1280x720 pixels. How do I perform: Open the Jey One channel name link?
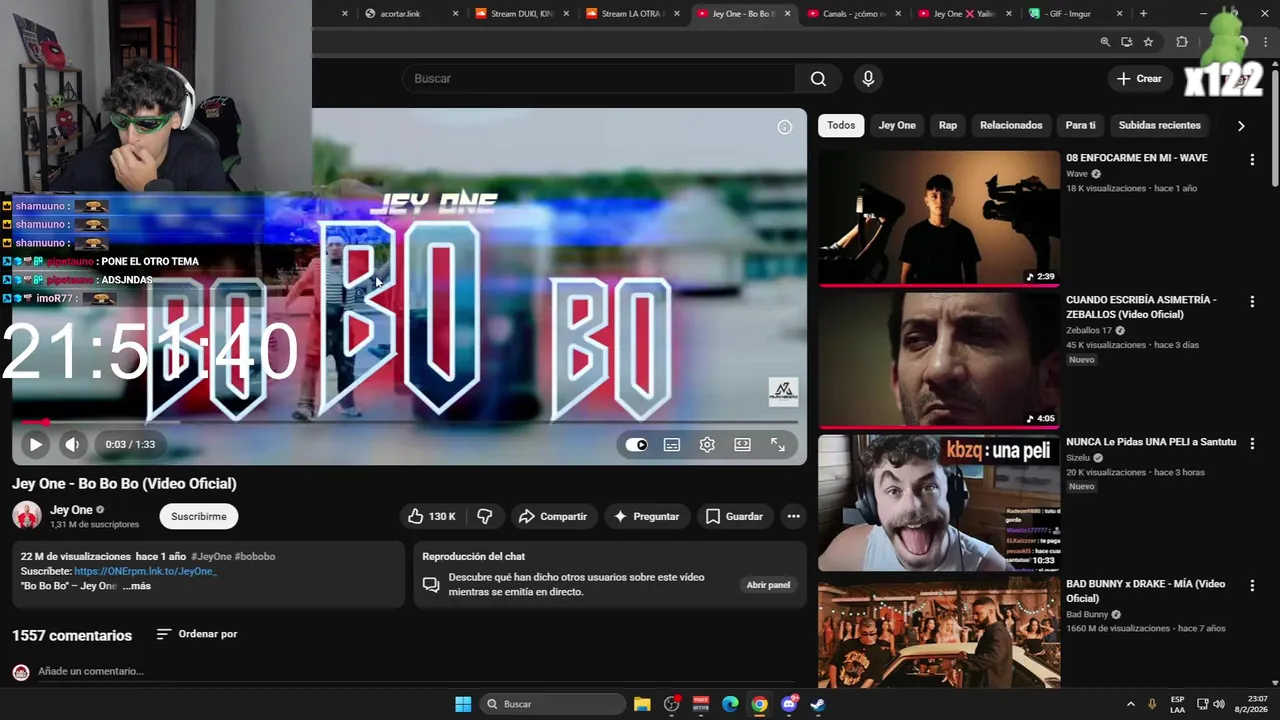[71, 510]
